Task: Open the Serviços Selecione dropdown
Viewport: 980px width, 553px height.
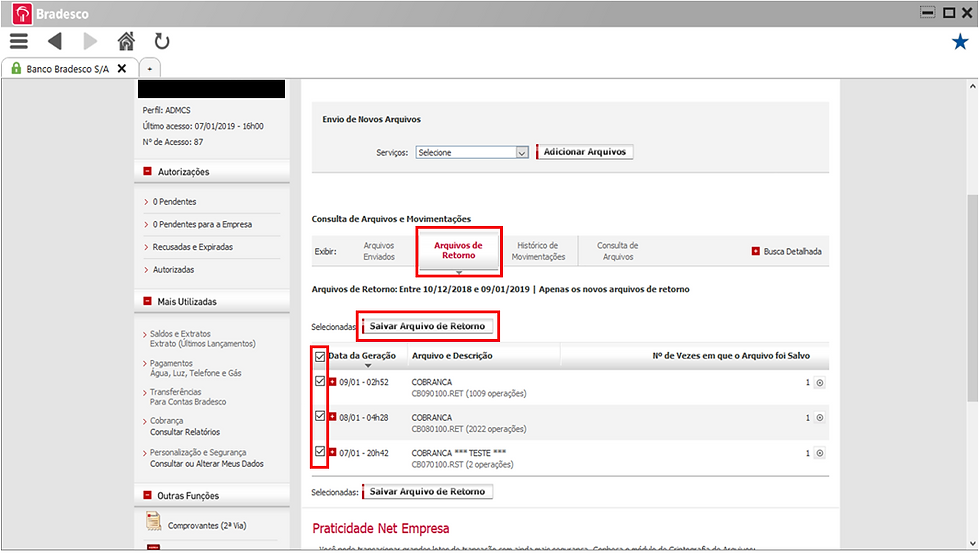Action: 472,152
